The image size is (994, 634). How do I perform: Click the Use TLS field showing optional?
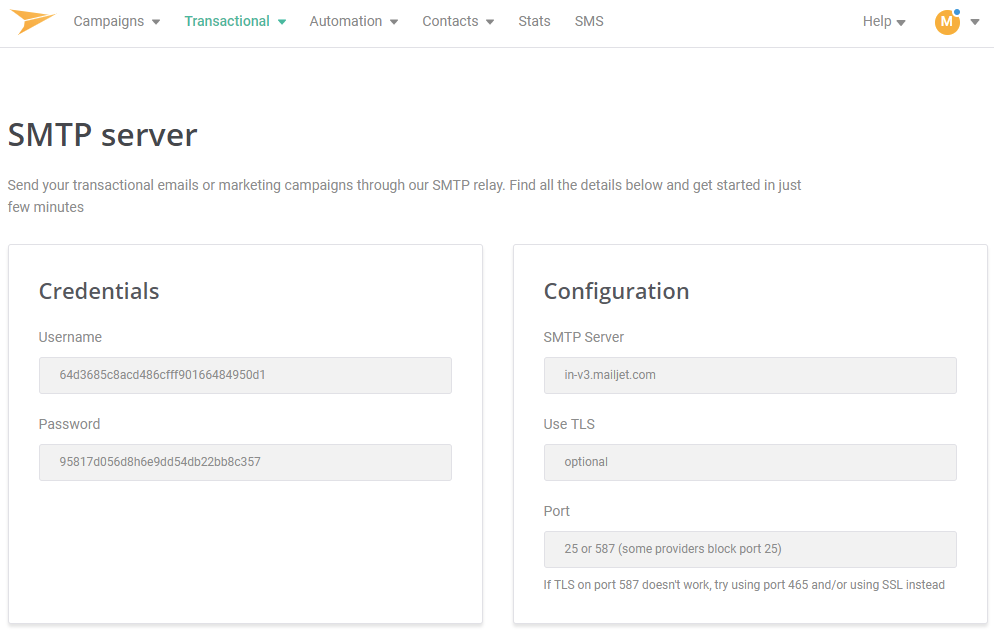[749, 462]
